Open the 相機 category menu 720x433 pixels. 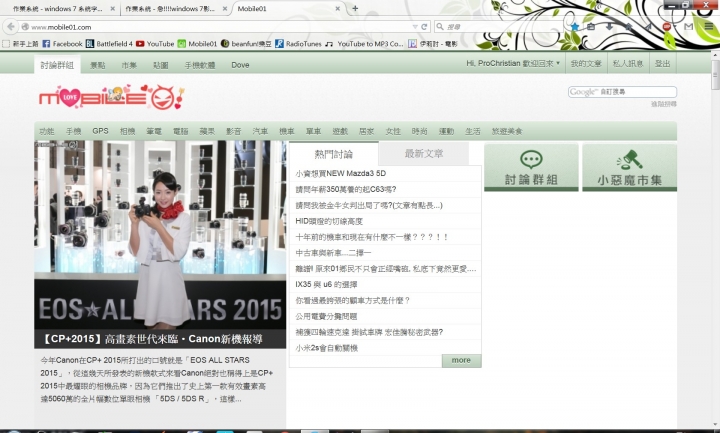point(127,131)
